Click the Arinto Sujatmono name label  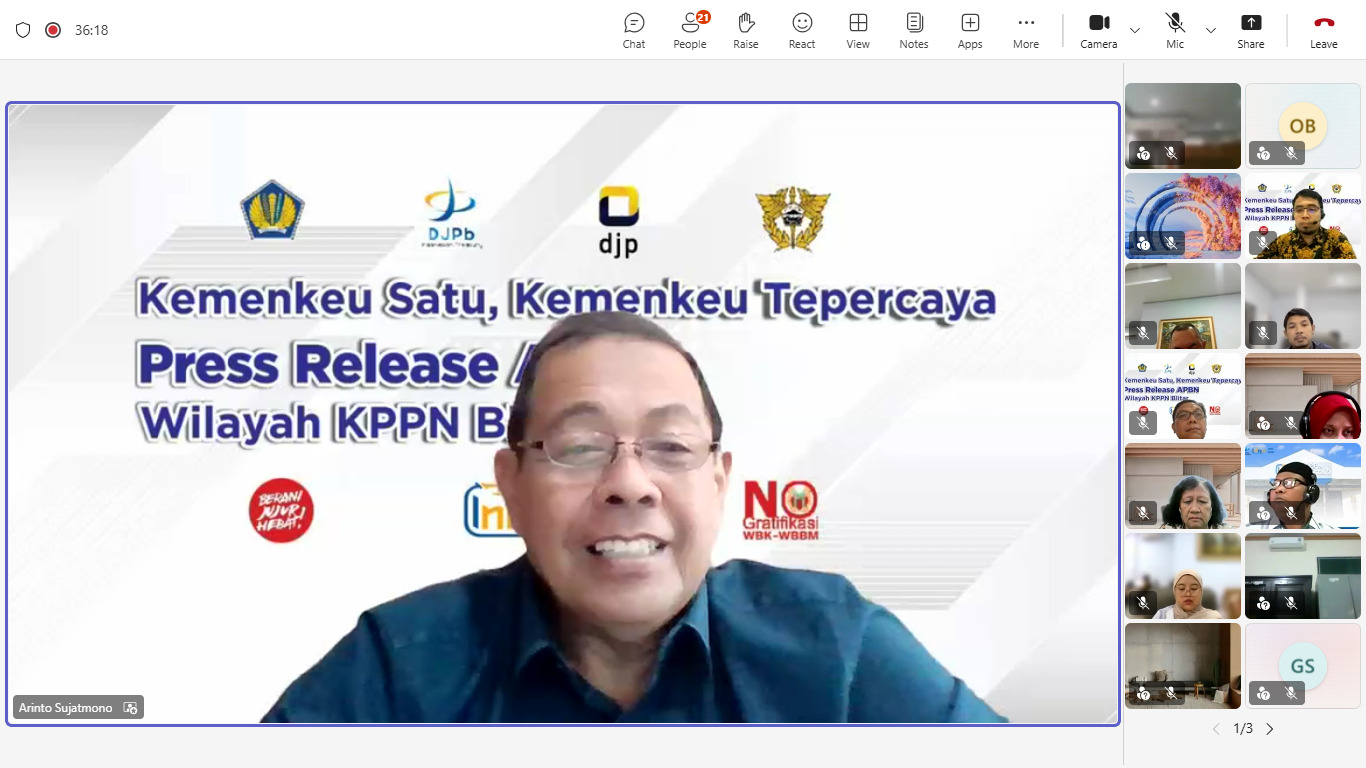point(66,708)
